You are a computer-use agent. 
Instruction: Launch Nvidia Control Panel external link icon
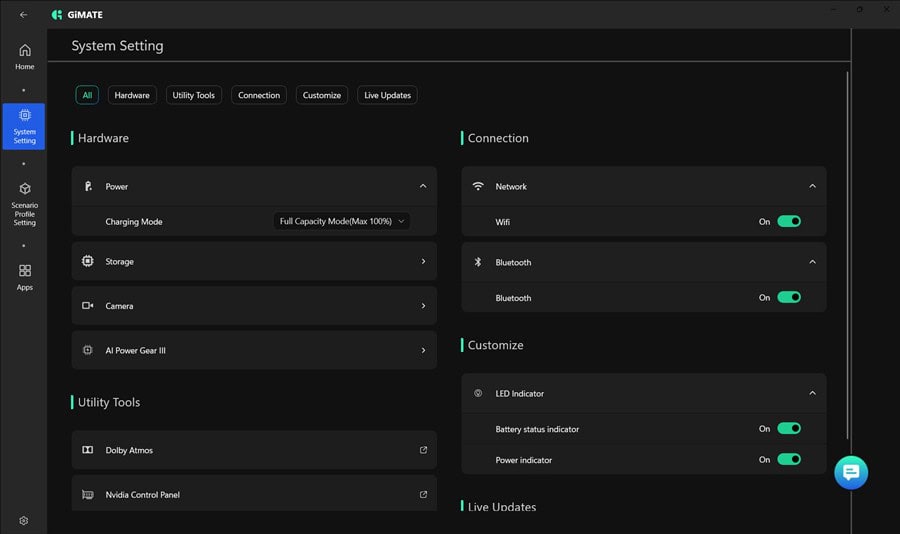click(x=423, y=495)
